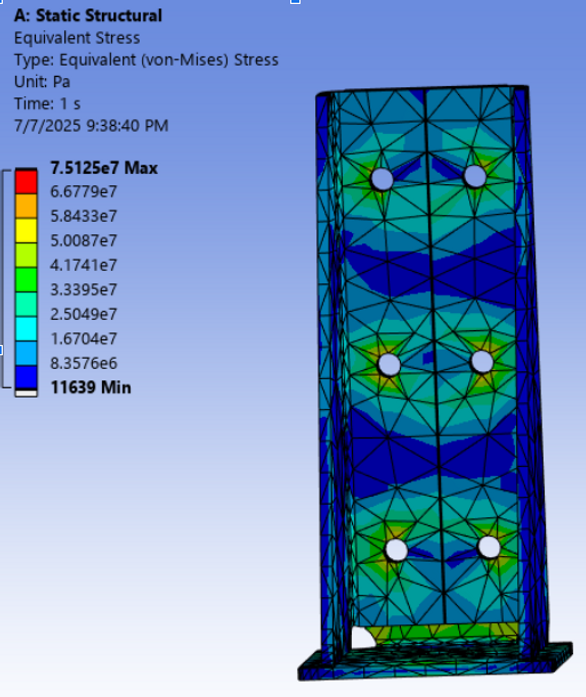586x697 pixels.
Task: Click the selection handle at top center
Action: click(x=295, y=2)
